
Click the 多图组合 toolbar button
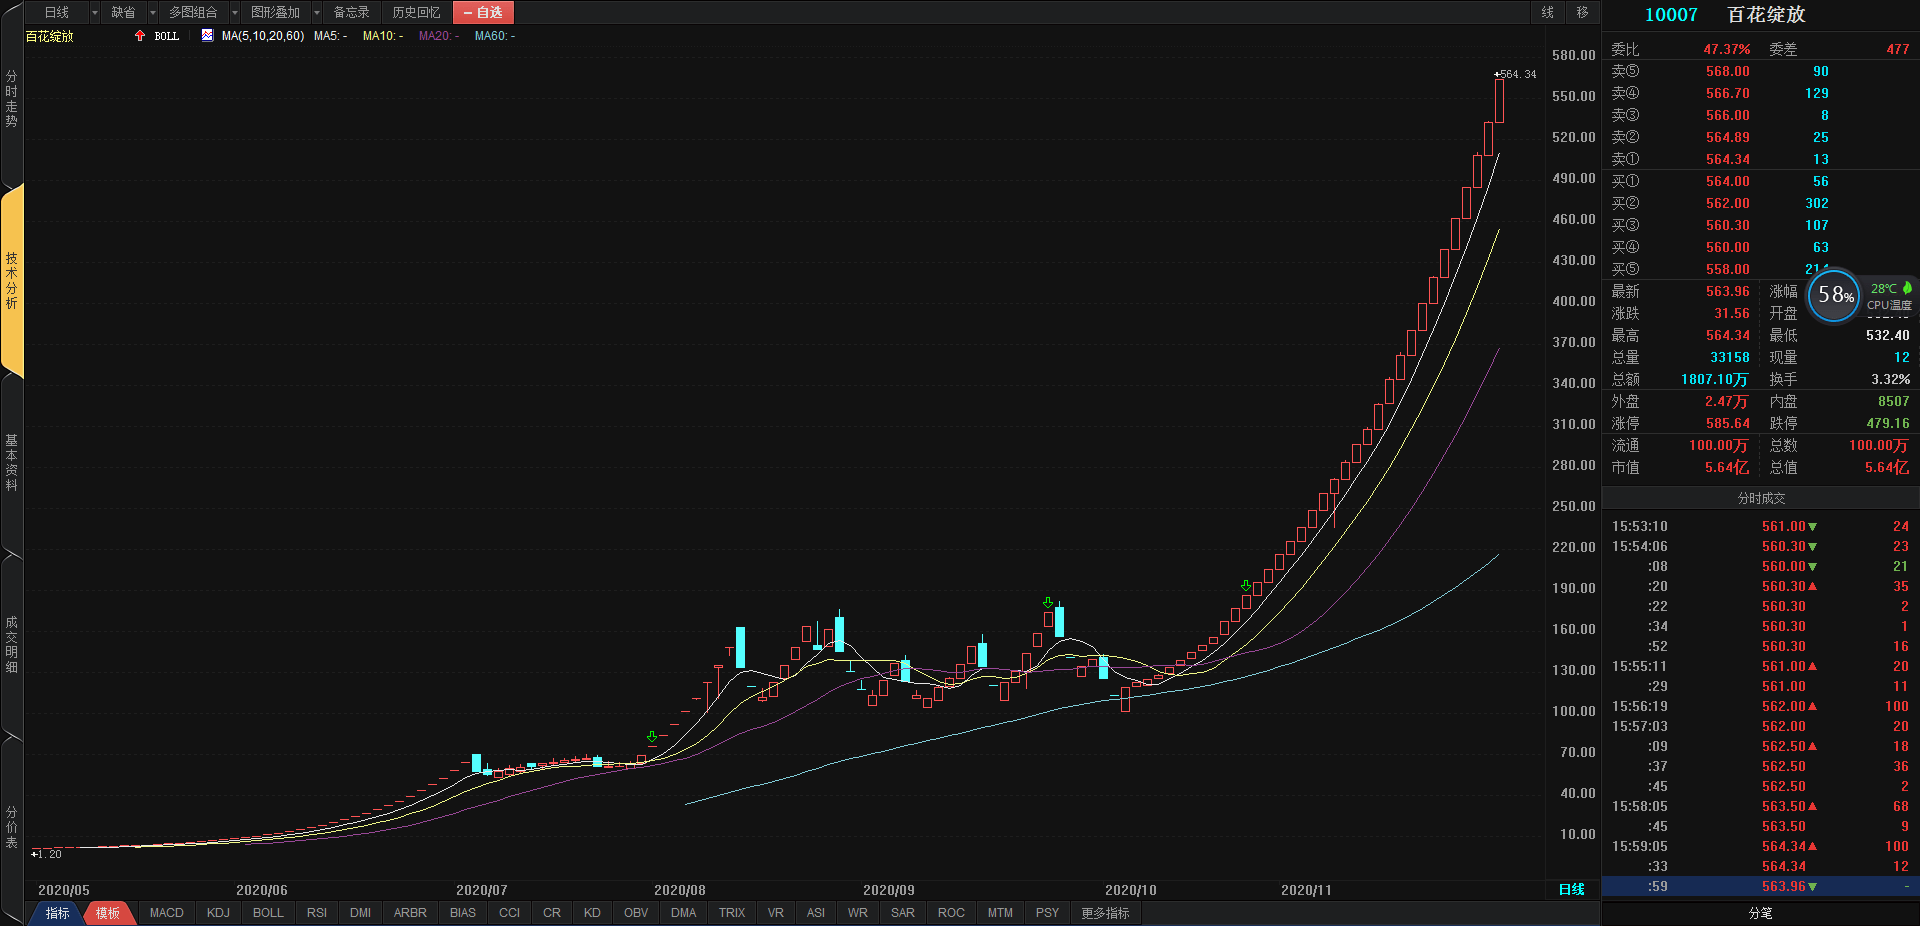(x=193, y=13)
